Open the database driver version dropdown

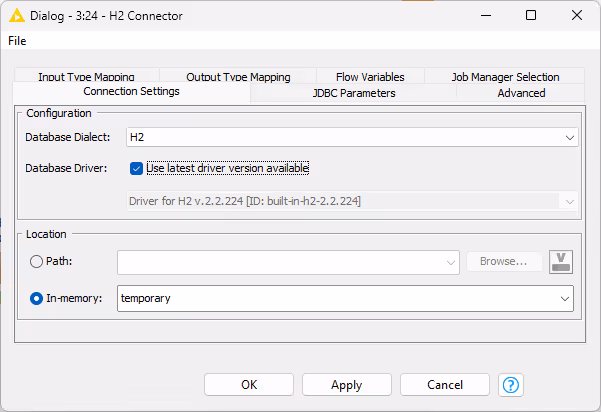[x=569, y=201]
